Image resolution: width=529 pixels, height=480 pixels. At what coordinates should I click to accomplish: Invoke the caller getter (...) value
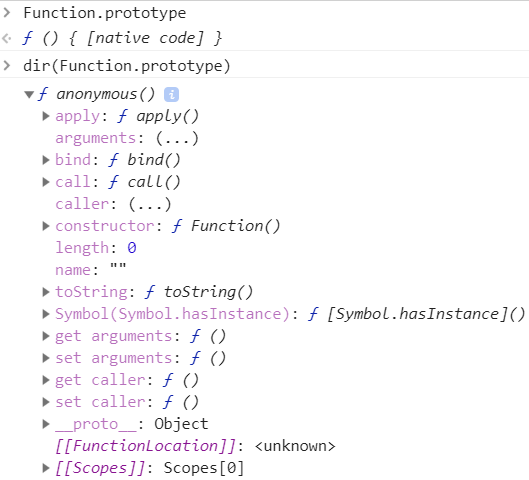[x=150, y=204]
